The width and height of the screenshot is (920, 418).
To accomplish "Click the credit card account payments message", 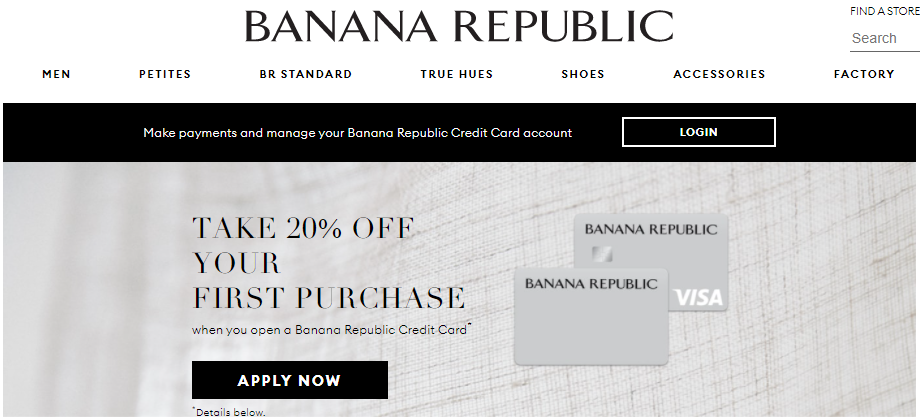I will [x=357, y=132].
